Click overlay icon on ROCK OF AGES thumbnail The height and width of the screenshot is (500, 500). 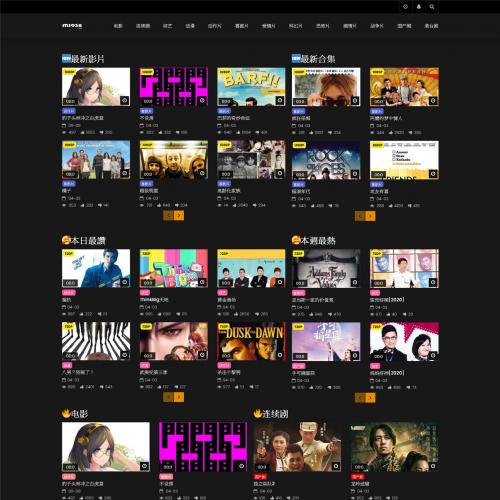tap(355, 174)
